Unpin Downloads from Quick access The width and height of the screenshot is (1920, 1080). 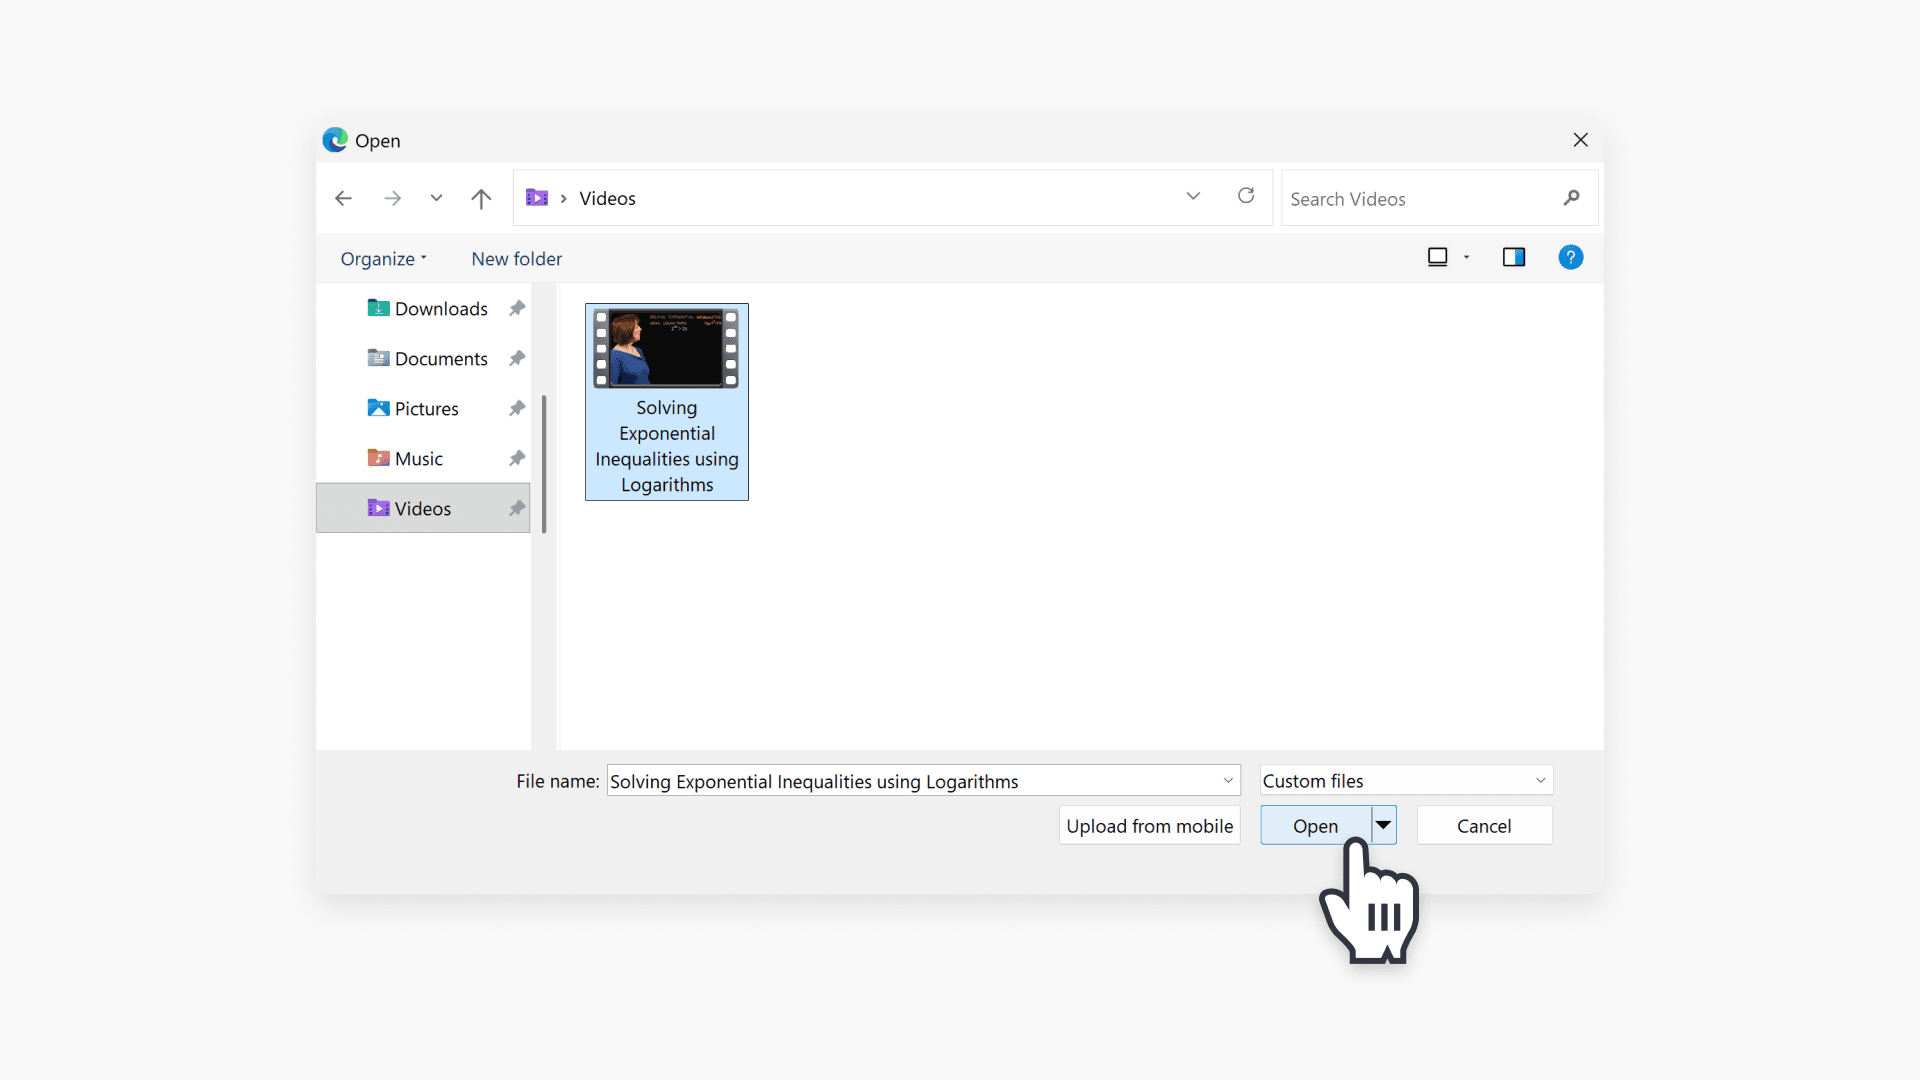(x=516, y=308)
